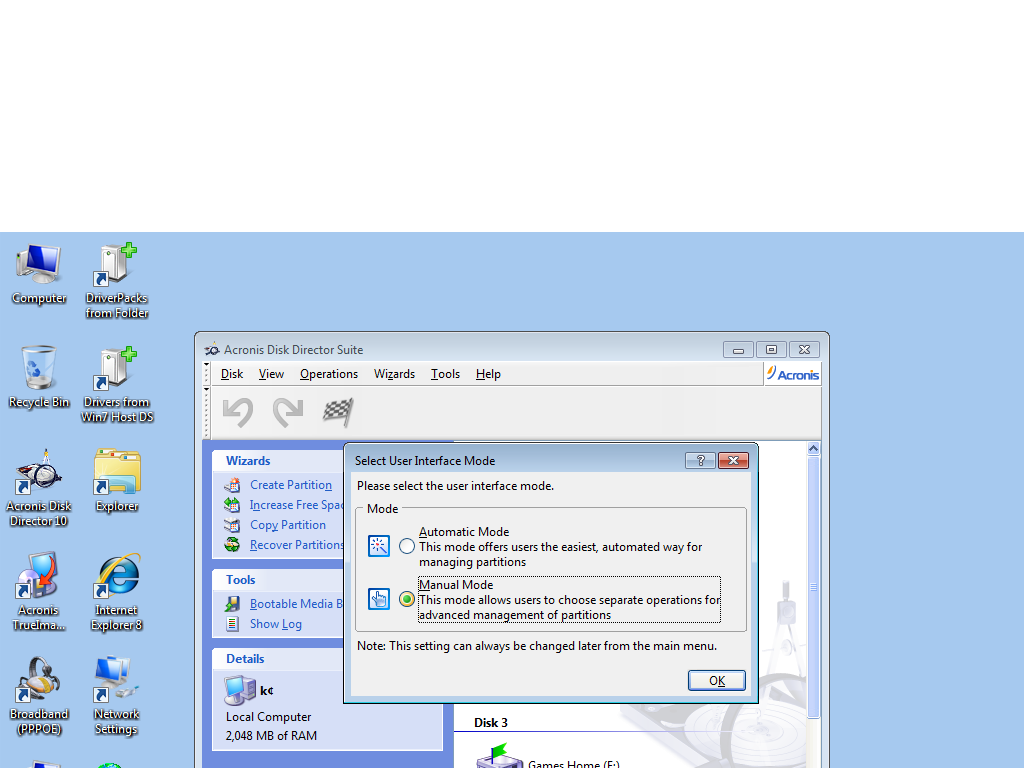The height and width of the screenshot is (768, 1024).
Task: Click the vertical scrollbar thumb in disk pane
Action: coord(813,587)
